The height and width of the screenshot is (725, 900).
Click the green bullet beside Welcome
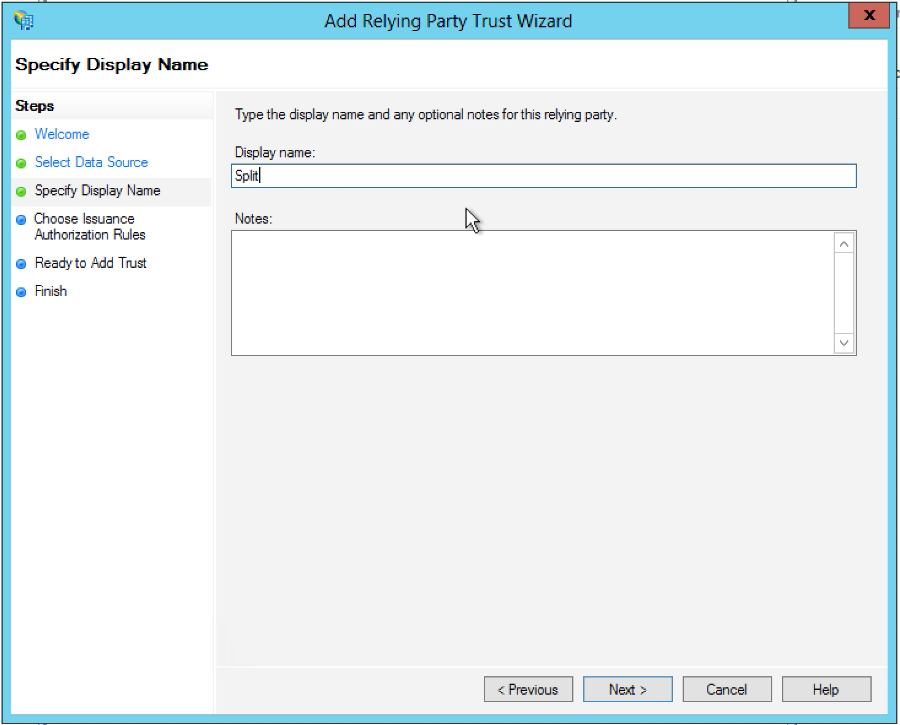point(22,135)
